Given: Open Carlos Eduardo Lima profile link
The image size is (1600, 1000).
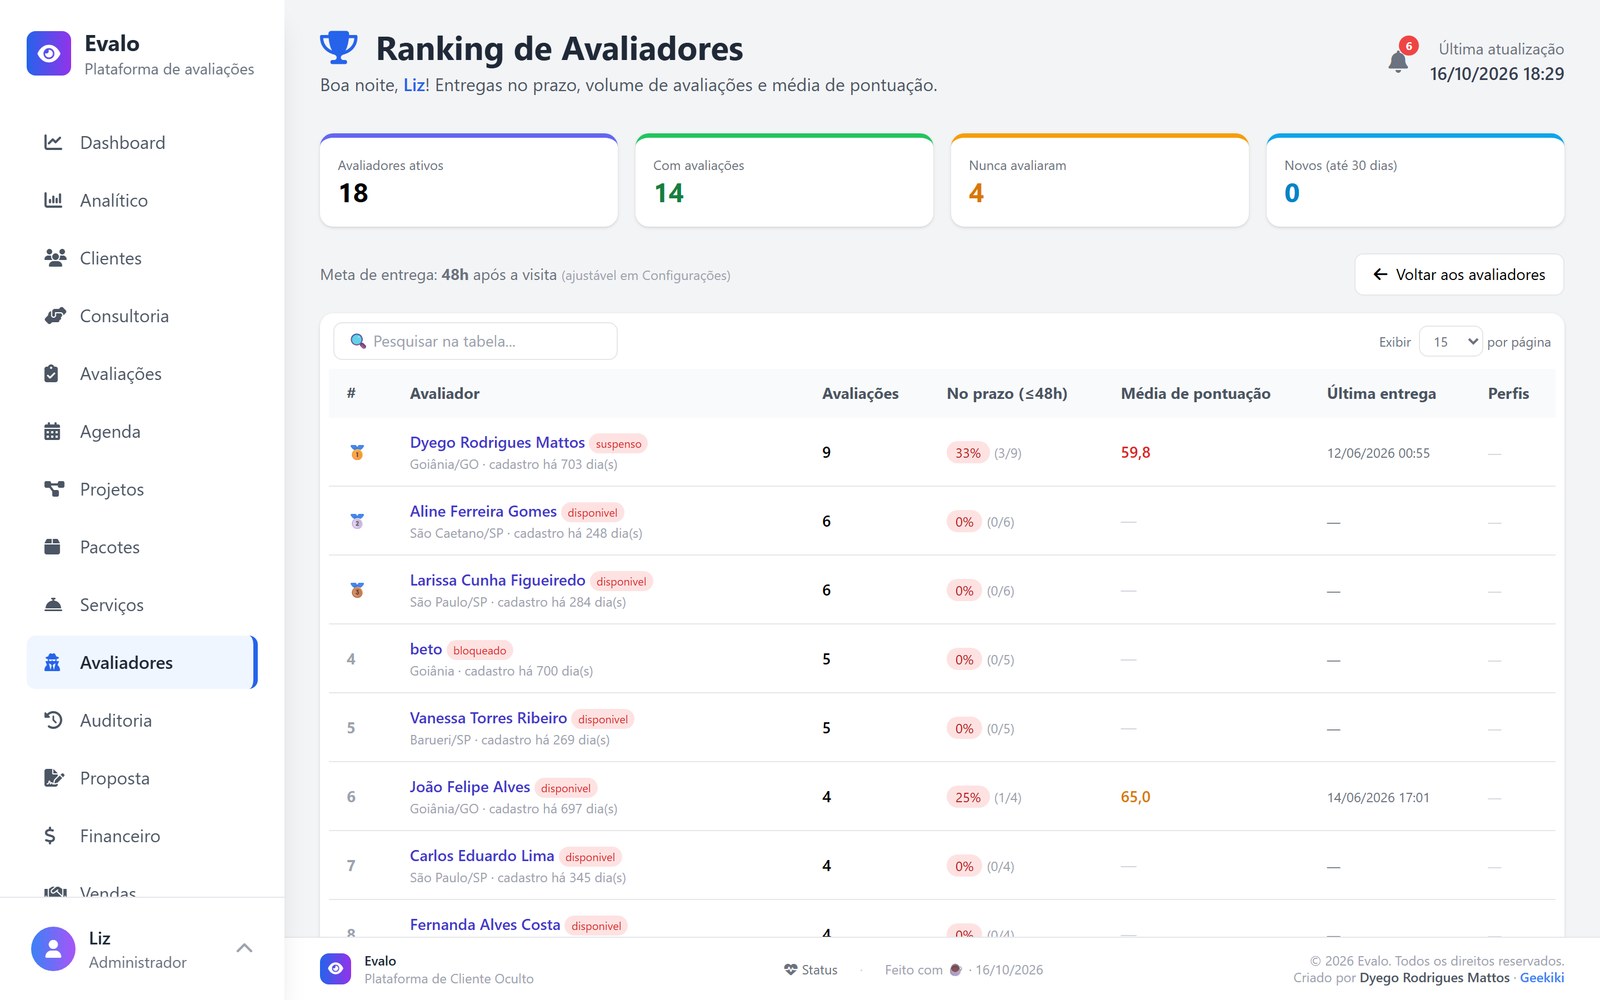Looking at the screenshot, I should click(x=482, y=856).
